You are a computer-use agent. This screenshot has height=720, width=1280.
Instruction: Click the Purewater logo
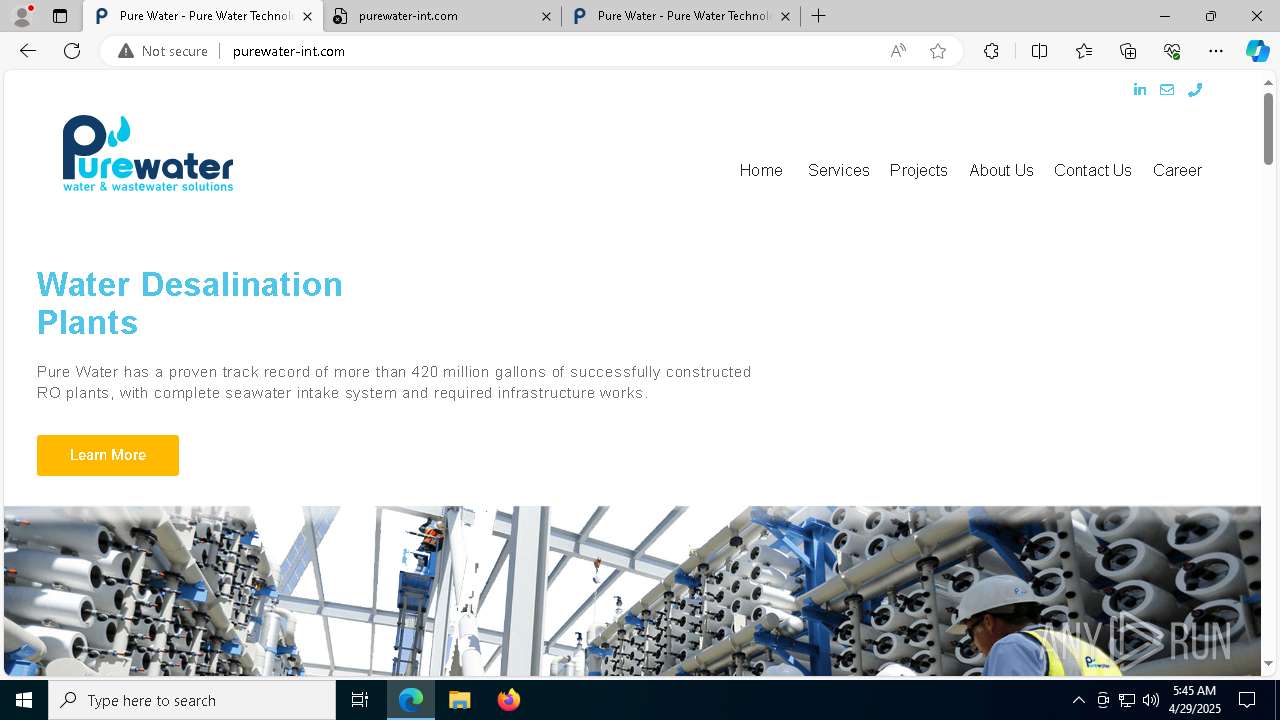point(148,153)
